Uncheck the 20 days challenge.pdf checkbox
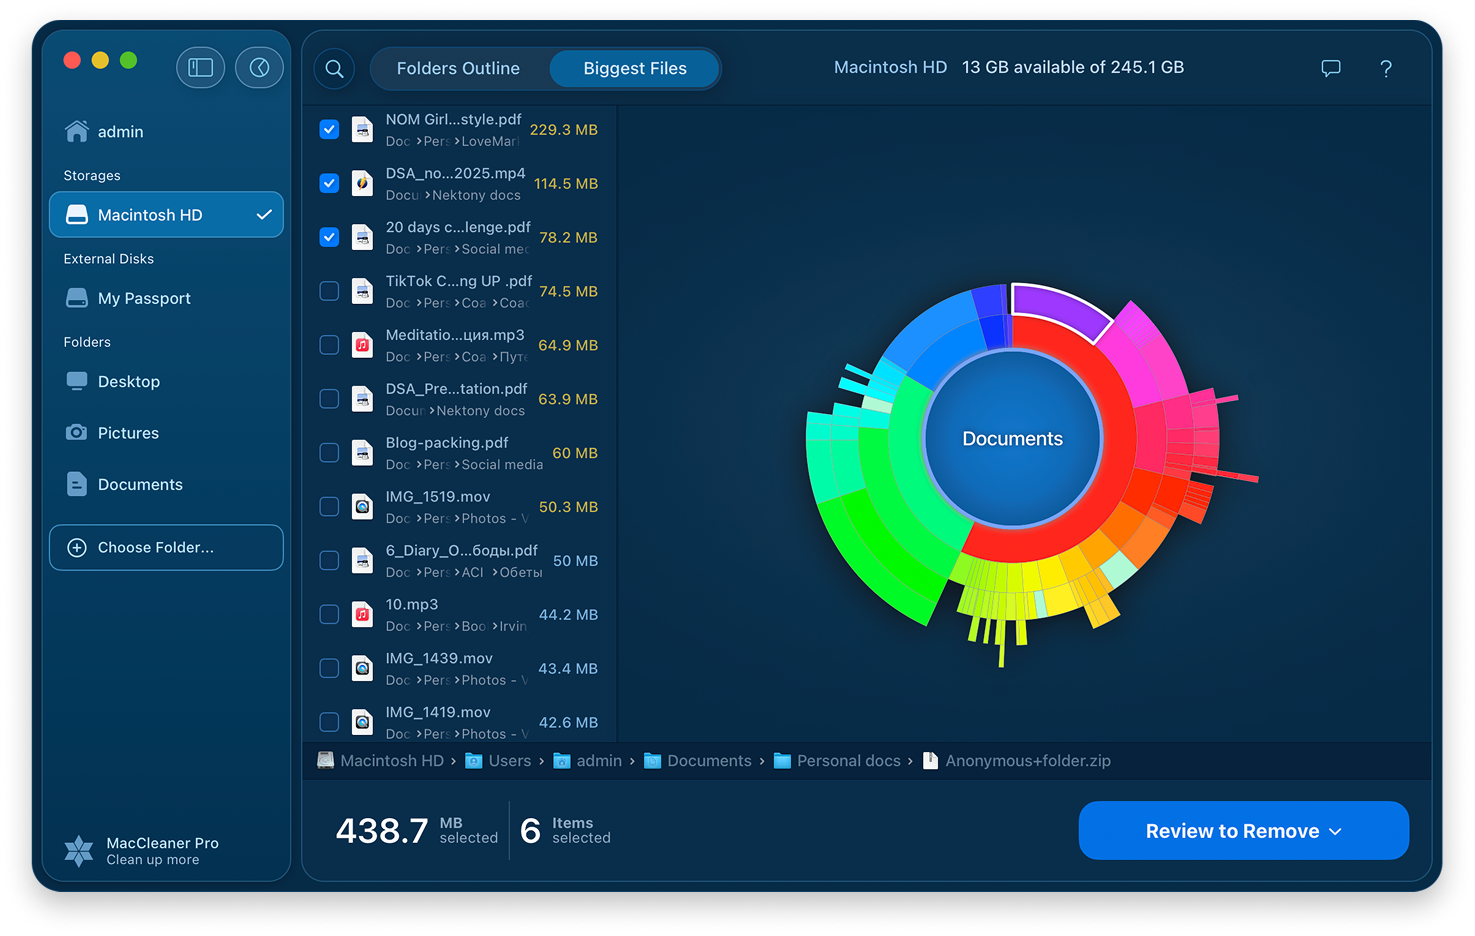The image size is (1475, 936). [329, 238]
